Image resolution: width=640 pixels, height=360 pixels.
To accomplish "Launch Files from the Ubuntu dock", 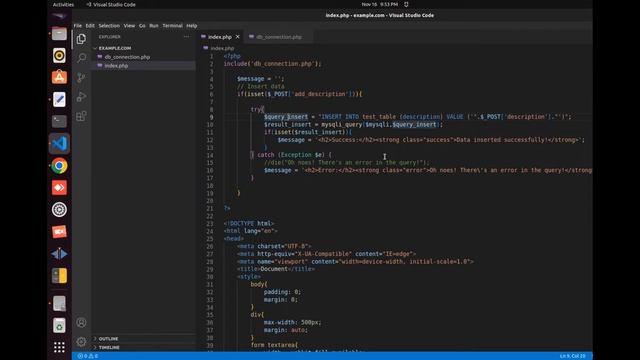I will coord(59,33).
